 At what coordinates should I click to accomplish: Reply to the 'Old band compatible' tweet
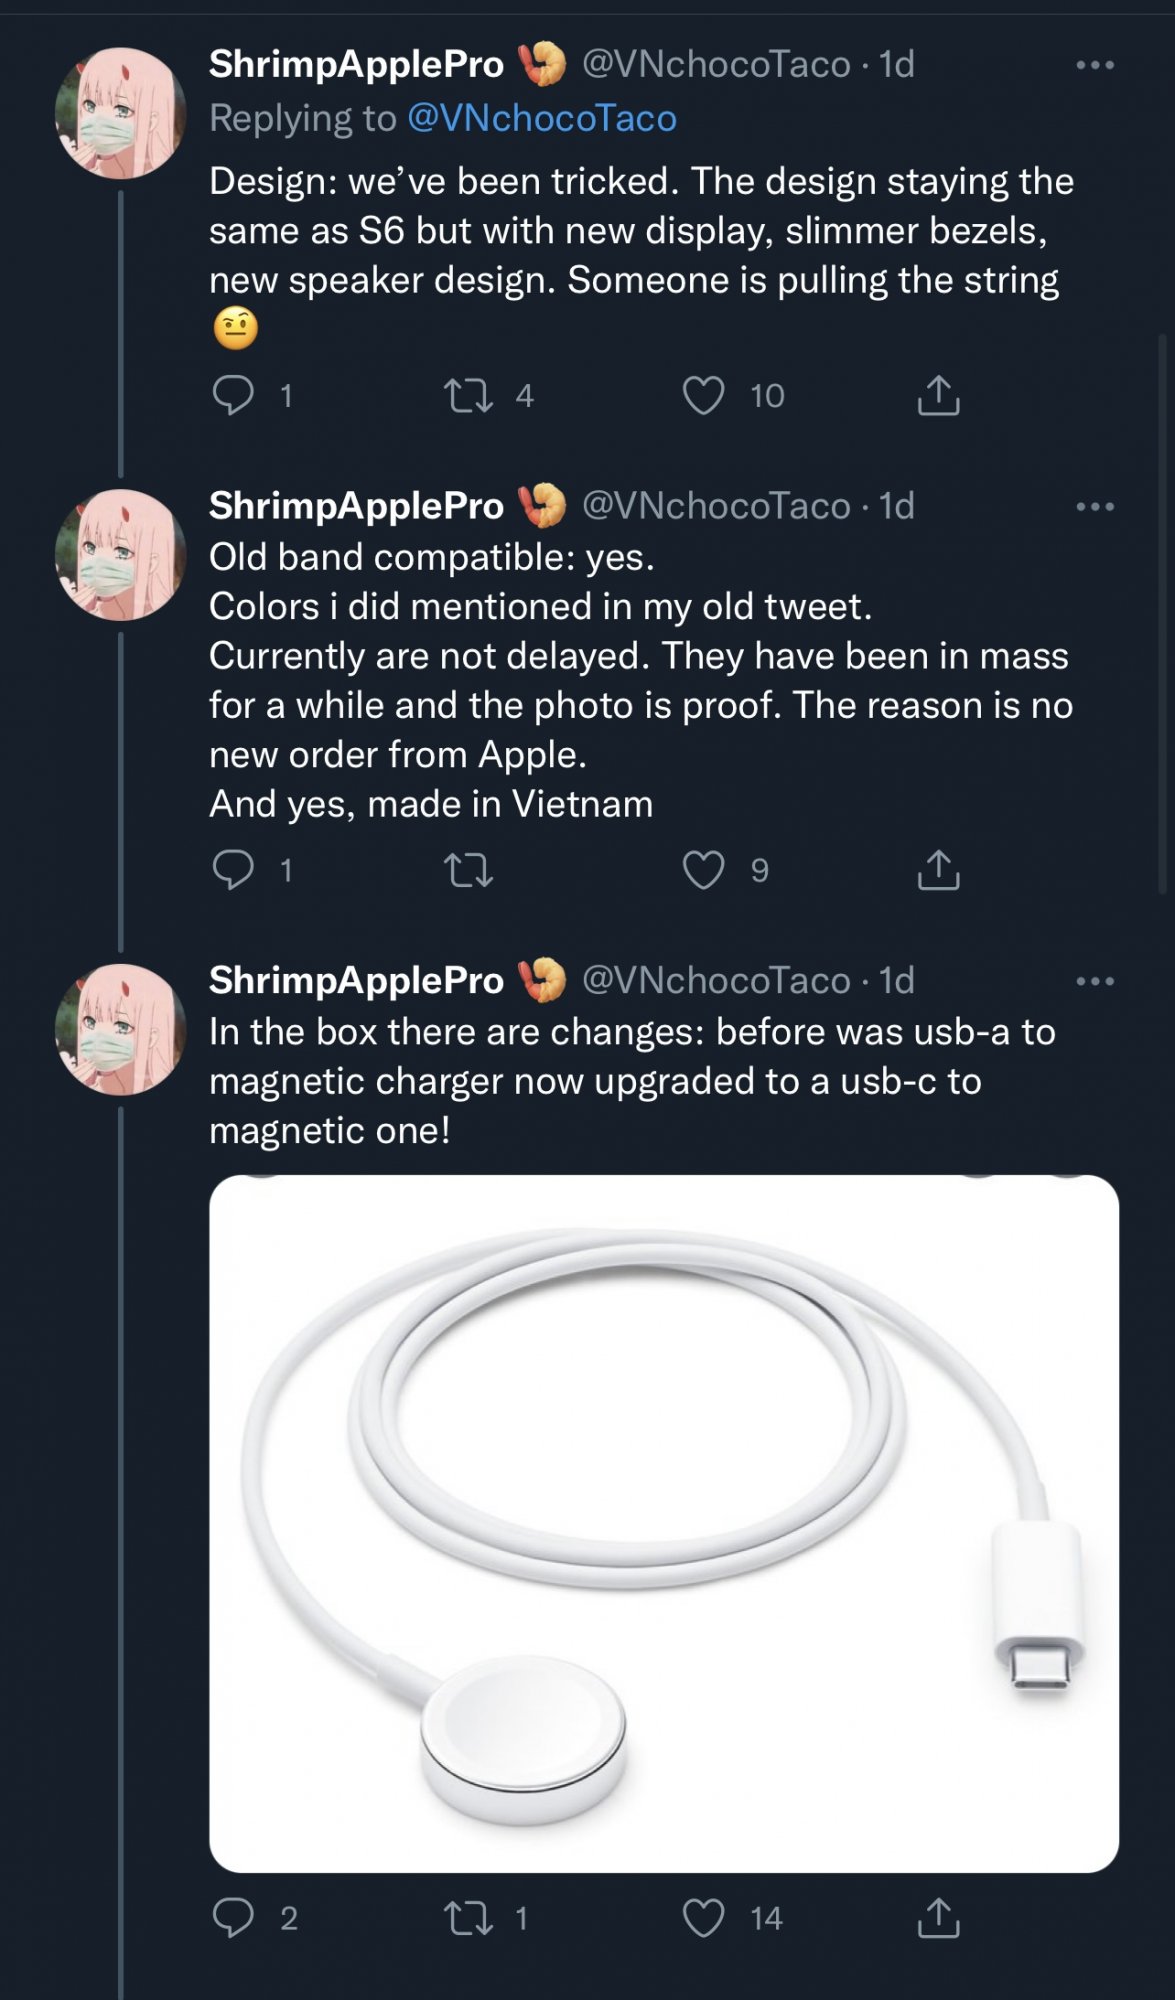(x=233, y=870)
